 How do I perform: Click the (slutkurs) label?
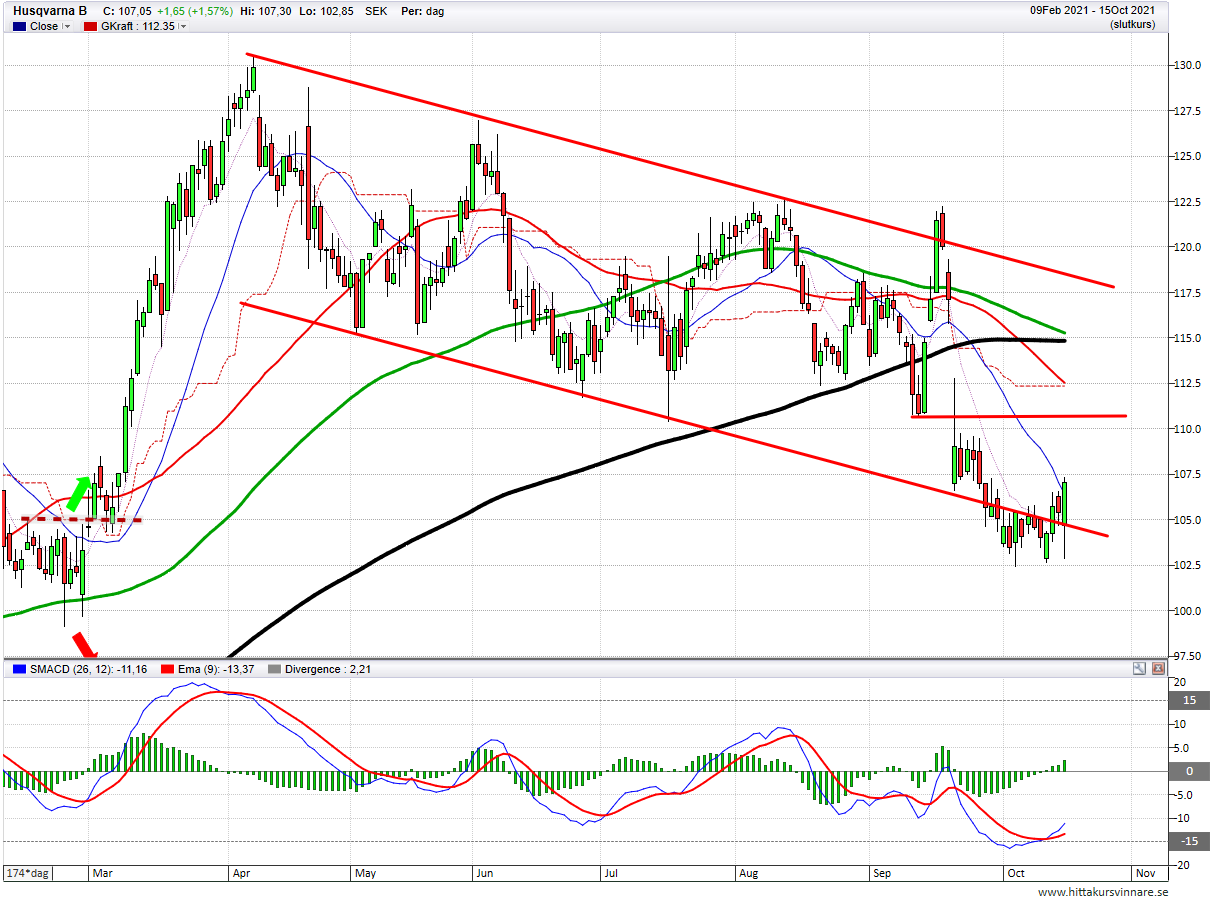1132,25
